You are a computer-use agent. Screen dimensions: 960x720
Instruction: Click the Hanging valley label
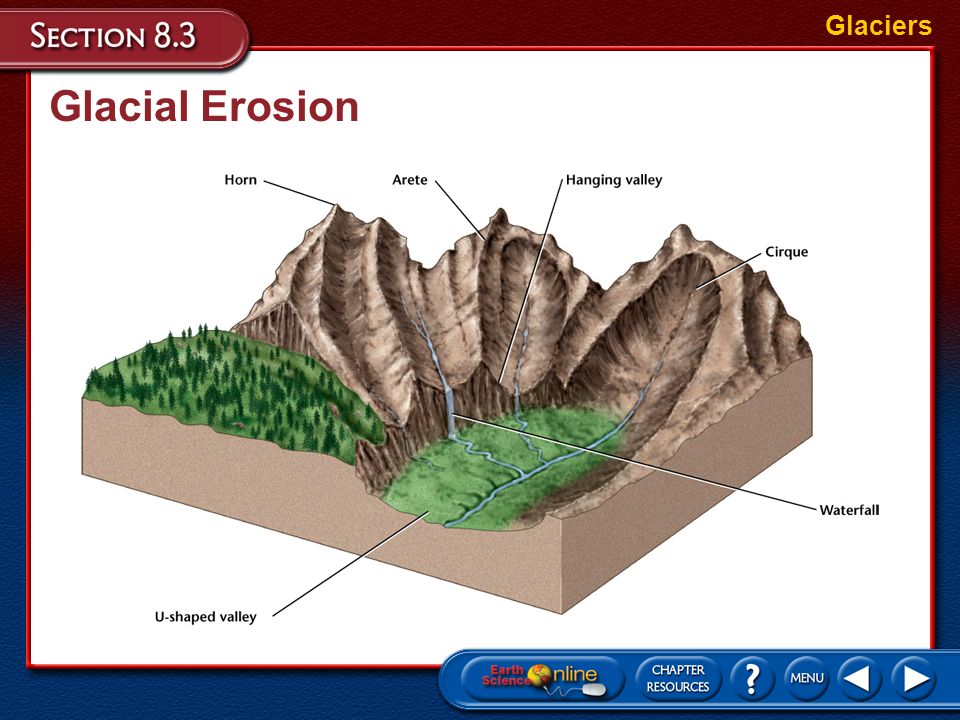tap(614, 181)
